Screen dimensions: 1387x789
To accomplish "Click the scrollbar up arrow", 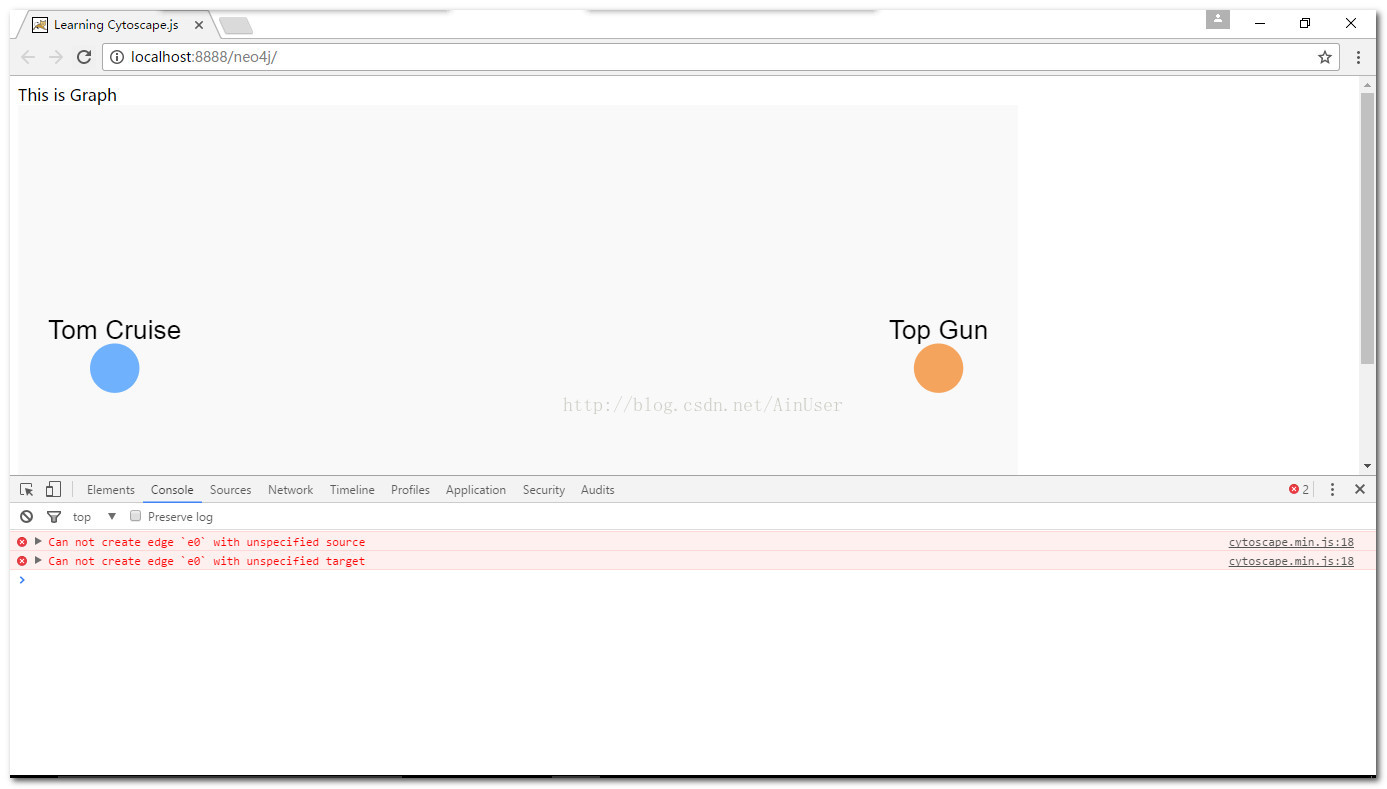I will click(x=1367, y=84).
